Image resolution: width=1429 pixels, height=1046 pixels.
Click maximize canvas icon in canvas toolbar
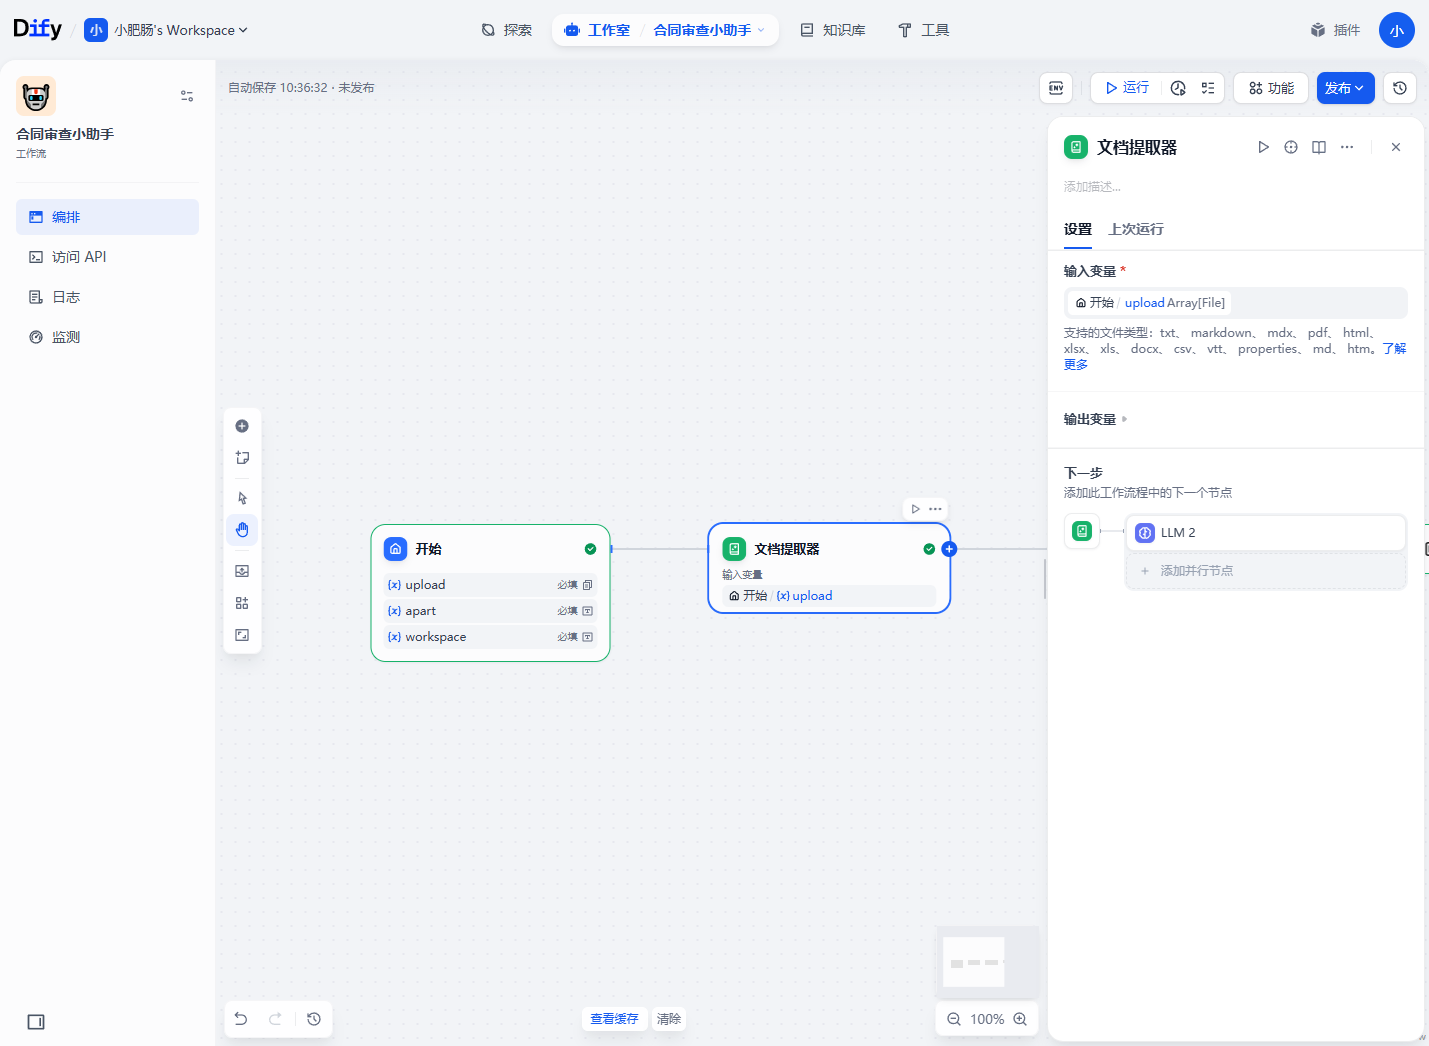pyautogui.click(x=242, y=635)
